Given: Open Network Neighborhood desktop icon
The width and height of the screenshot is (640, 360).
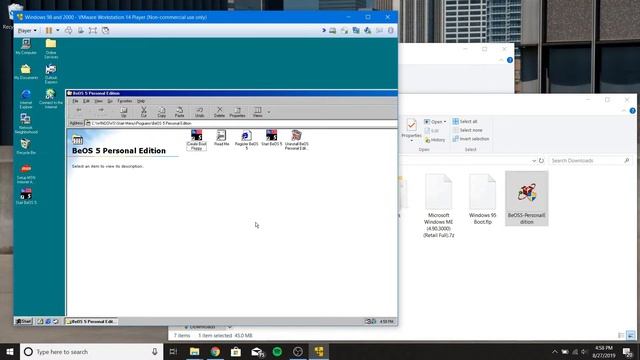Looking at the screenshot, I should (26, 124).
